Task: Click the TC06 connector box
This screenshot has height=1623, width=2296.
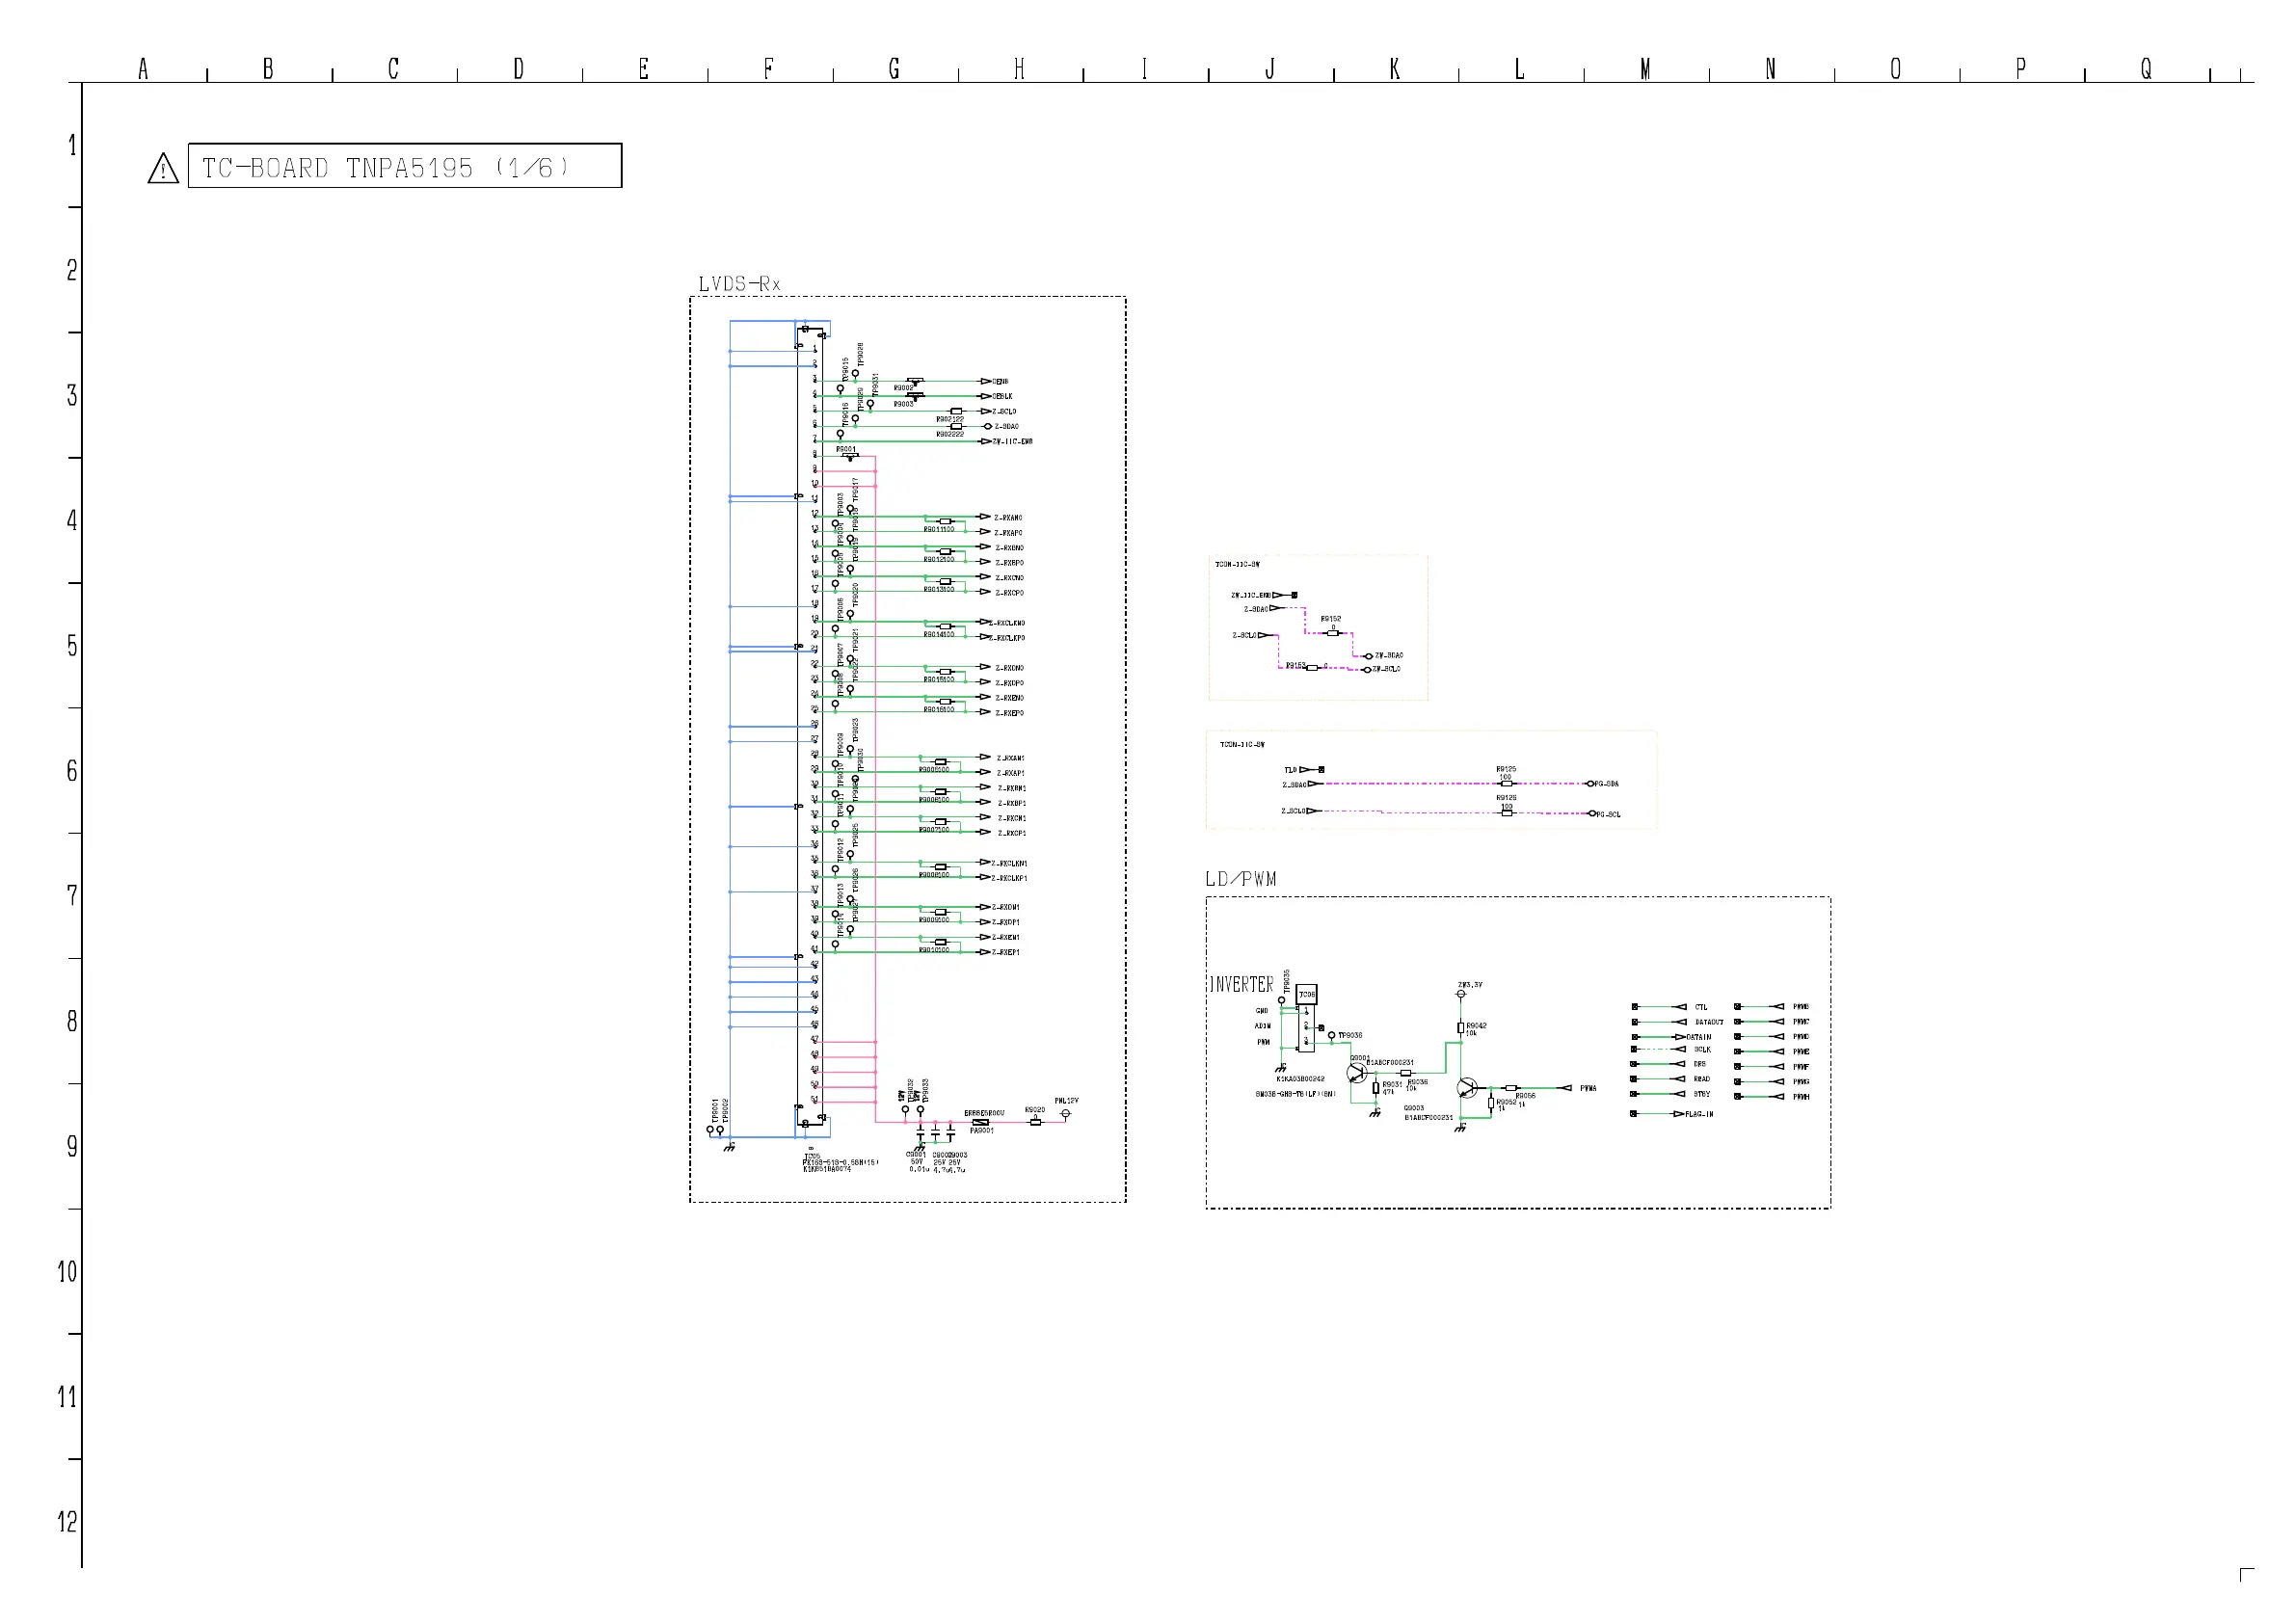Action: (1306, 994)
